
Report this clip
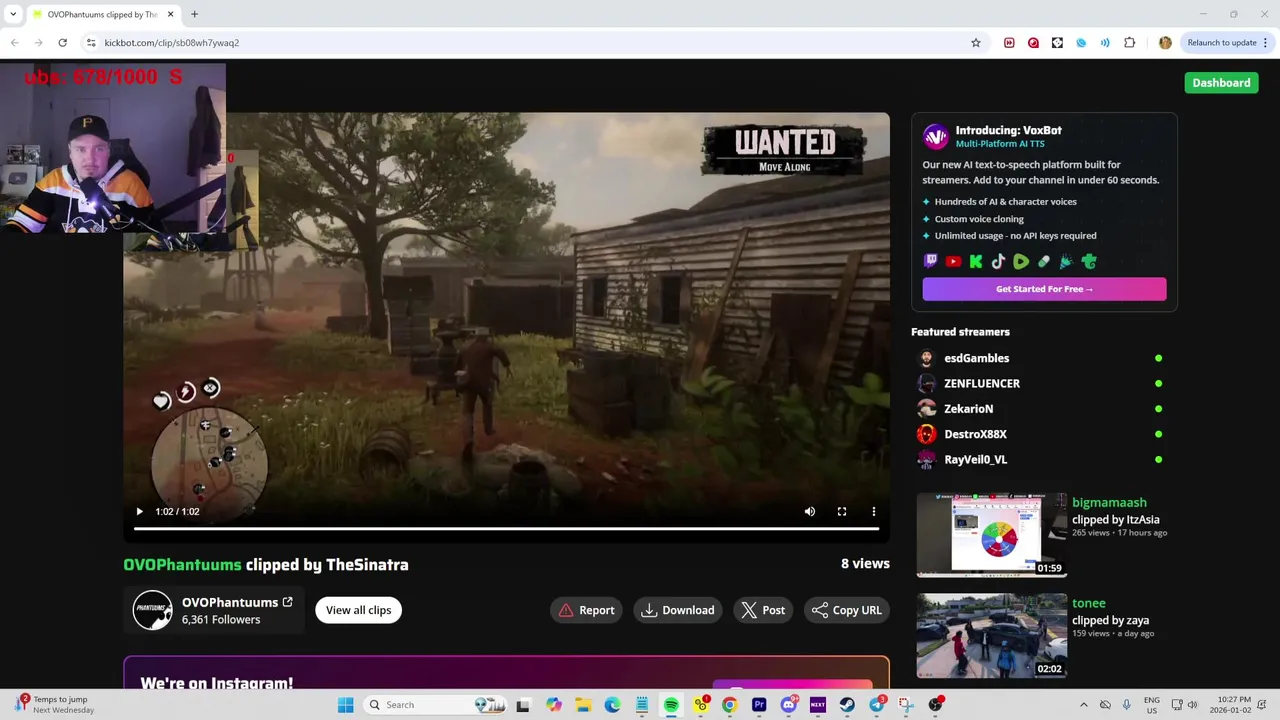(x=586, y=610)
